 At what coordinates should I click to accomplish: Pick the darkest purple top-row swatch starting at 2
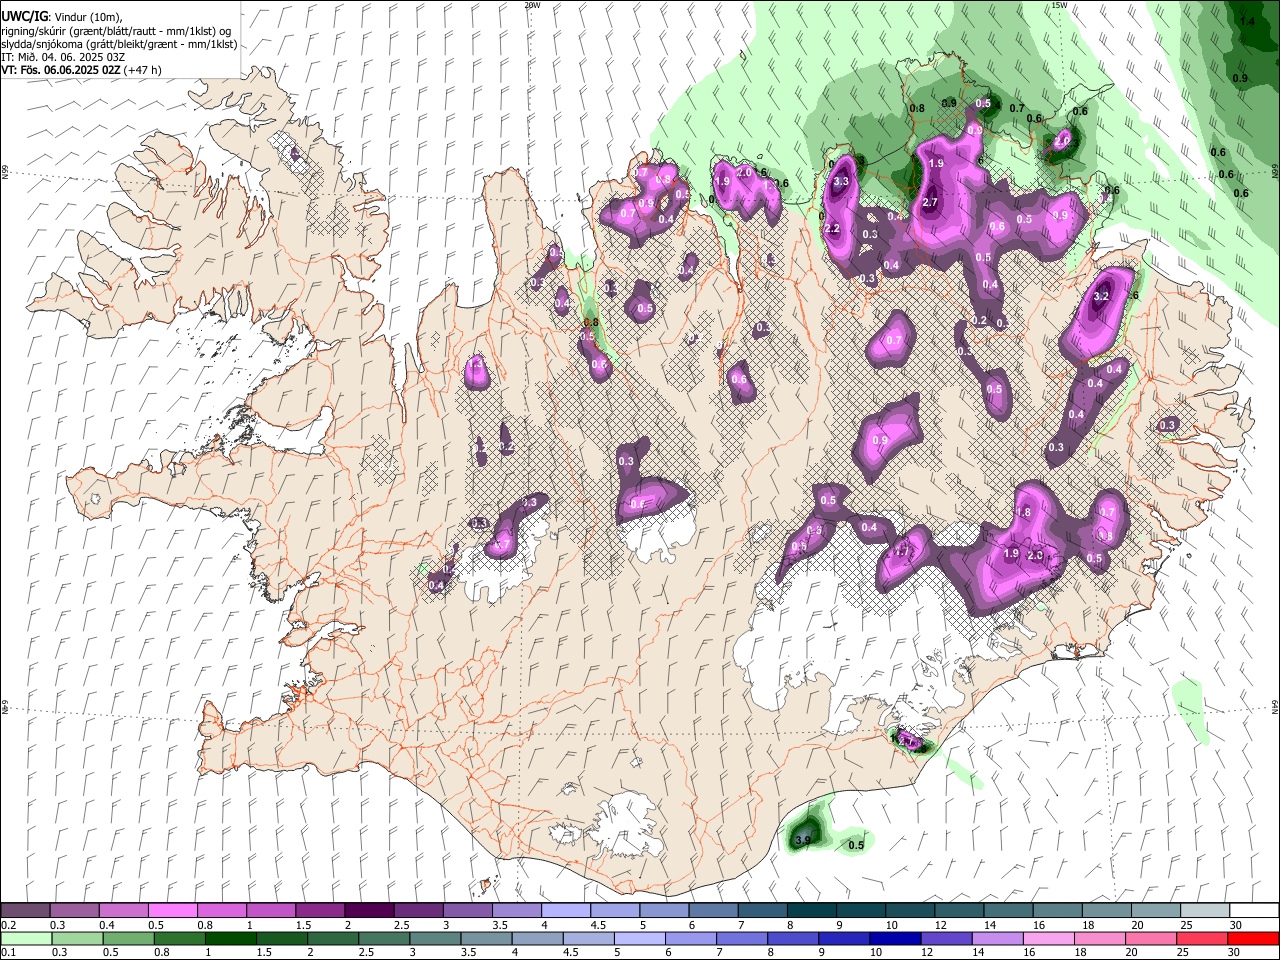[369, 911]
